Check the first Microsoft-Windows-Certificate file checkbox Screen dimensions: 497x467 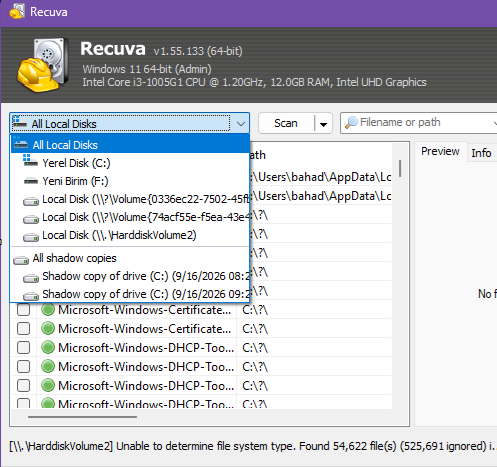point(23,310)
